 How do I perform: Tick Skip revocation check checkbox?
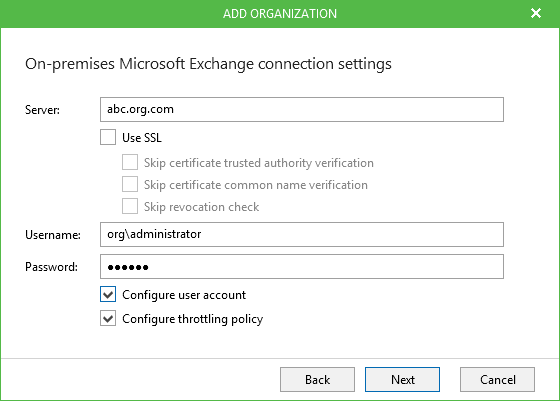[130, 206]
